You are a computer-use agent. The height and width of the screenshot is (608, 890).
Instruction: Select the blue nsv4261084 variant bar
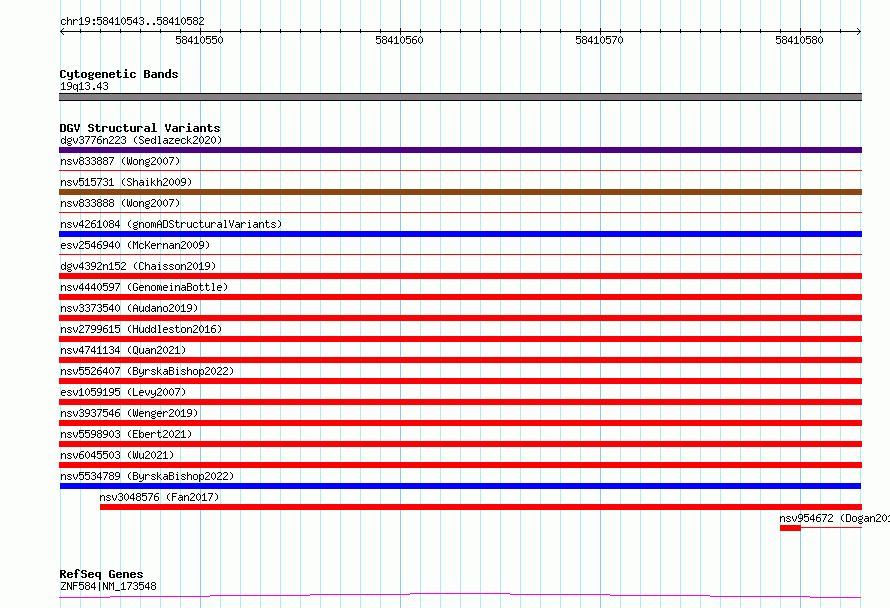[x=460, y=234]
